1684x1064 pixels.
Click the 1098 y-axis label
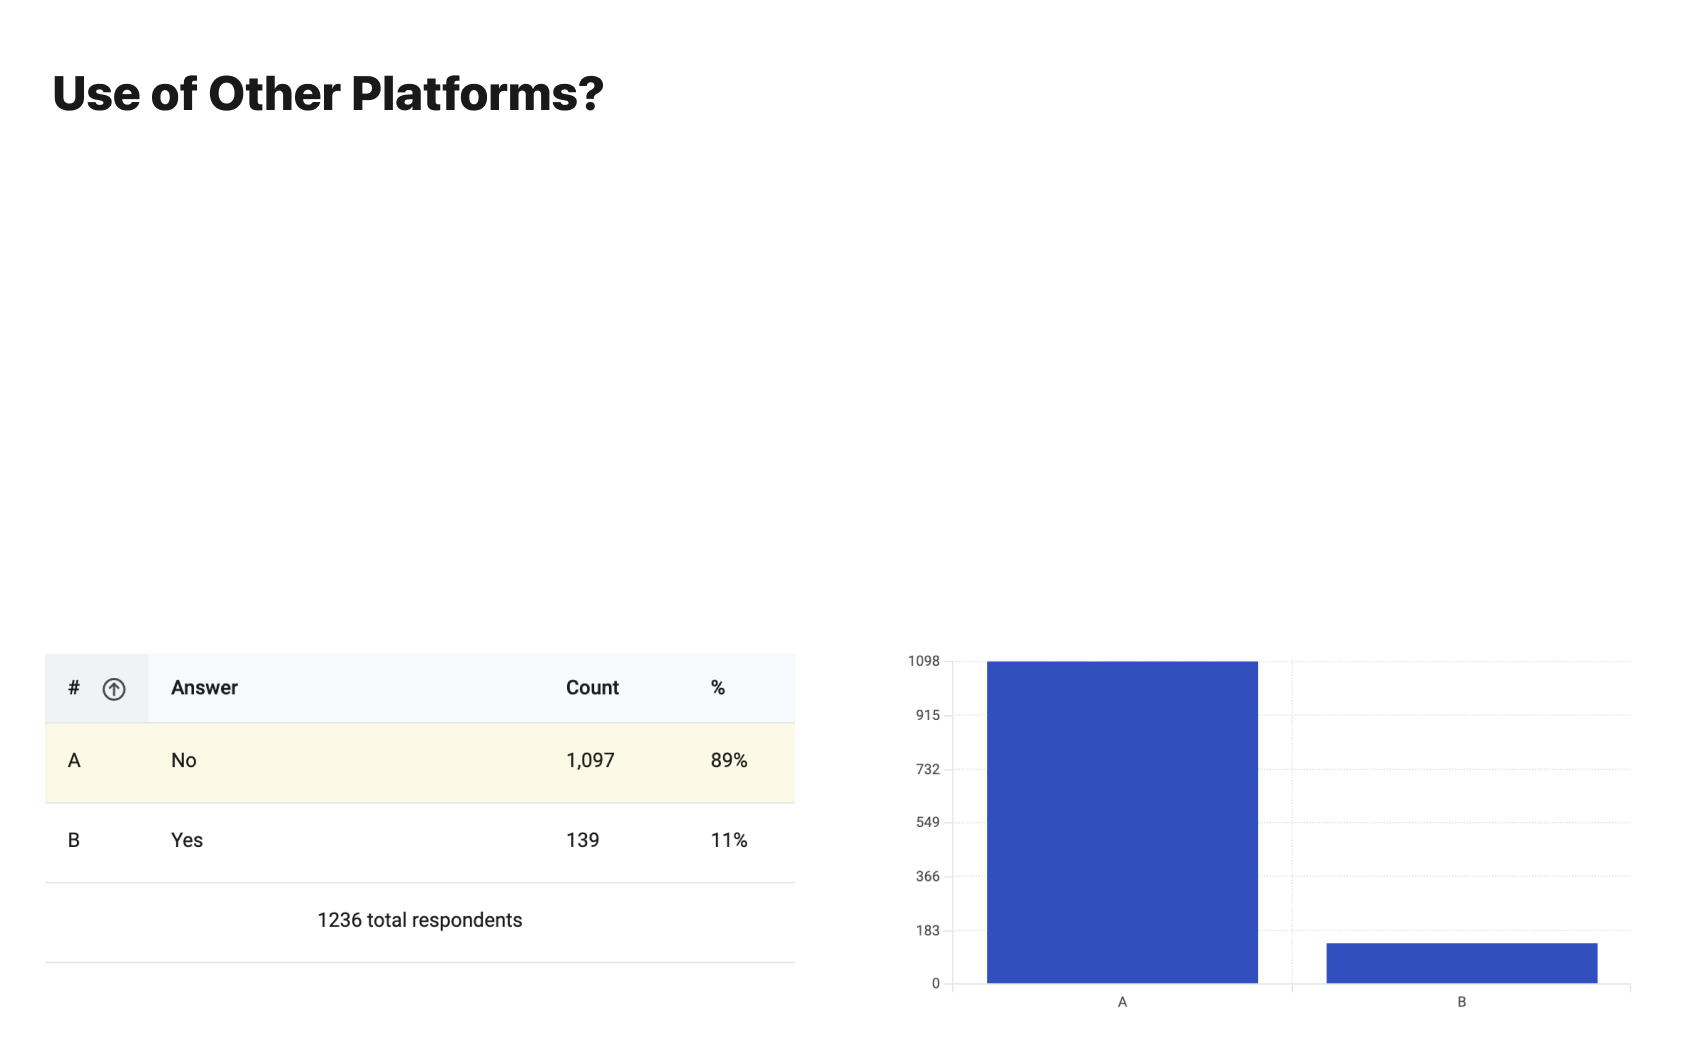point(924,661)
